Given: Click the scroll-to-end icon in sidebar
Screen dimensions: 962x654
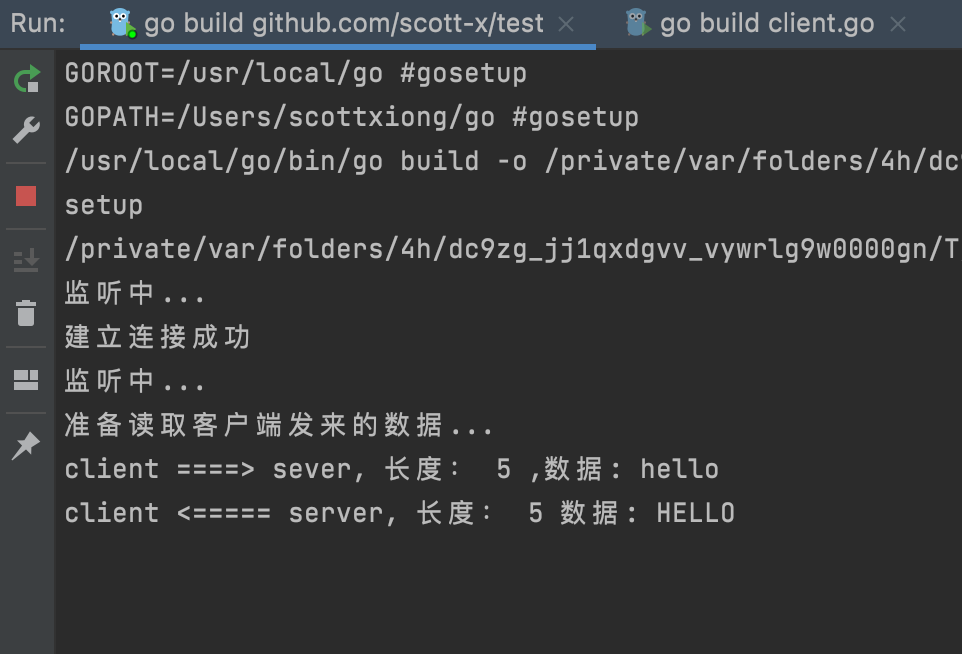Looking at the screenshot, I should click(x=26, y=260).
